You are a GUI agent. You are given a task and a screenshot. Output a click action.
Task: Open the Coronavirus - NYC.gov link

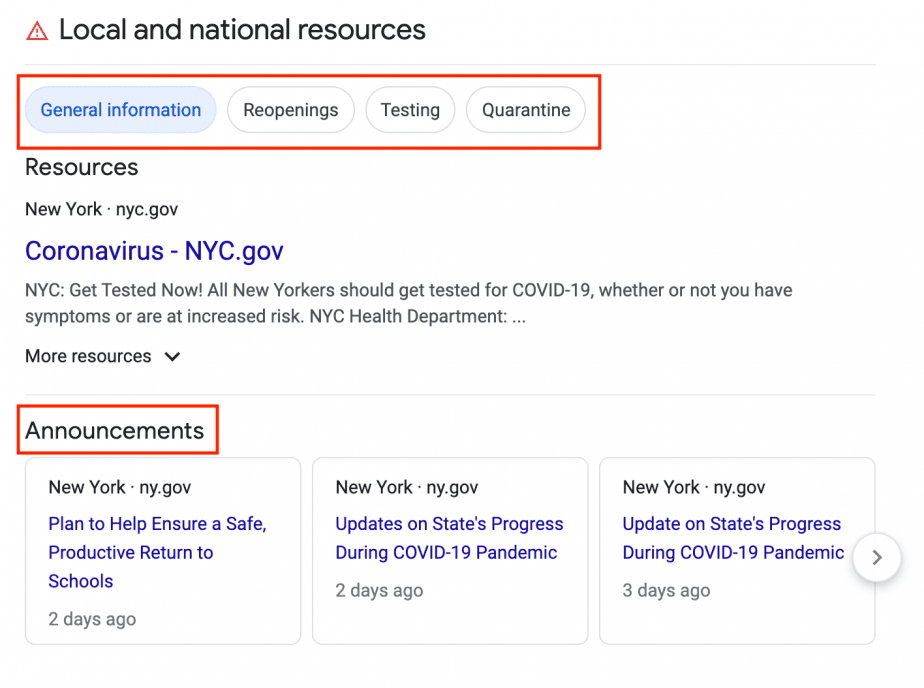tap(154, 251)
